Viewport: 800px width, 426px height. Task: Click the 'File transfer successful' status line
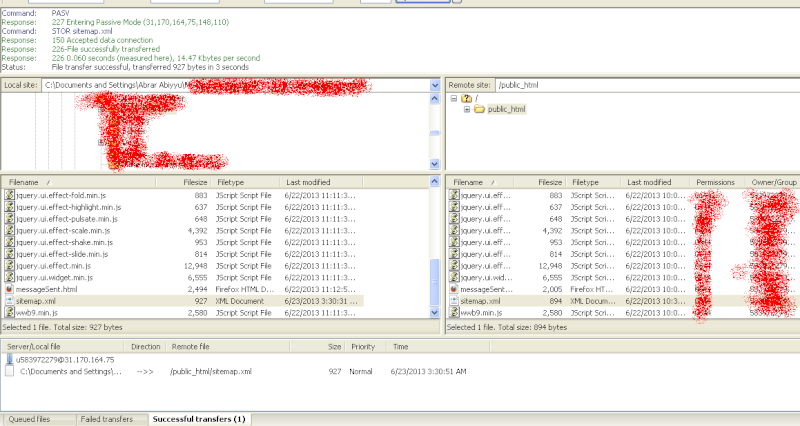(151, 67)
